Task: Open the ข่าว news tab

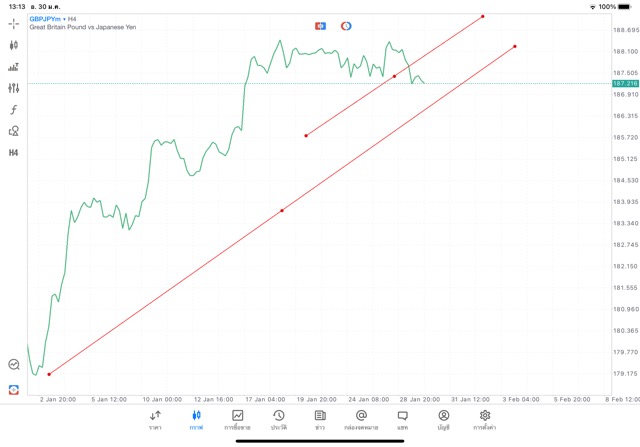Action: click(x=319, y=419)
